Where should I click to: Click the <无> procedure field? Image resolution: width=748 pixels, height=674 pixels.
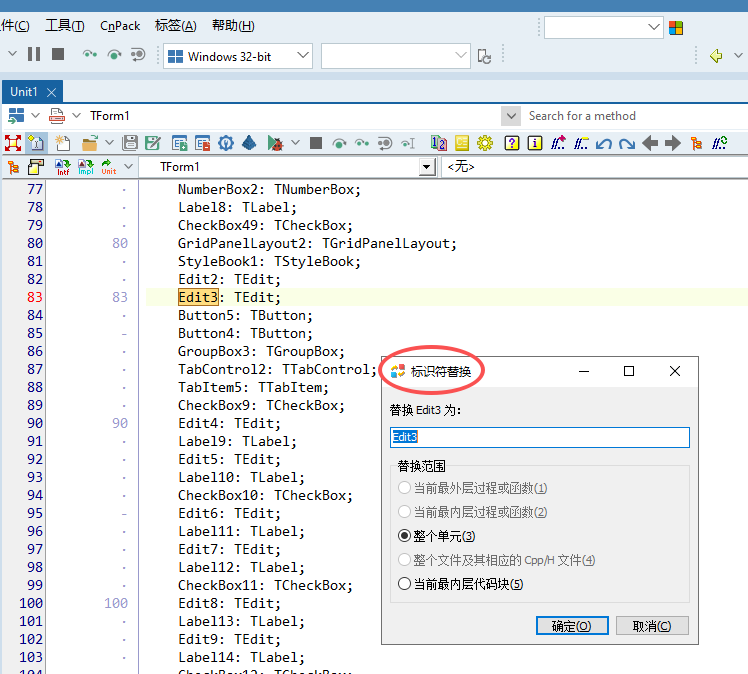coord(594,167)
